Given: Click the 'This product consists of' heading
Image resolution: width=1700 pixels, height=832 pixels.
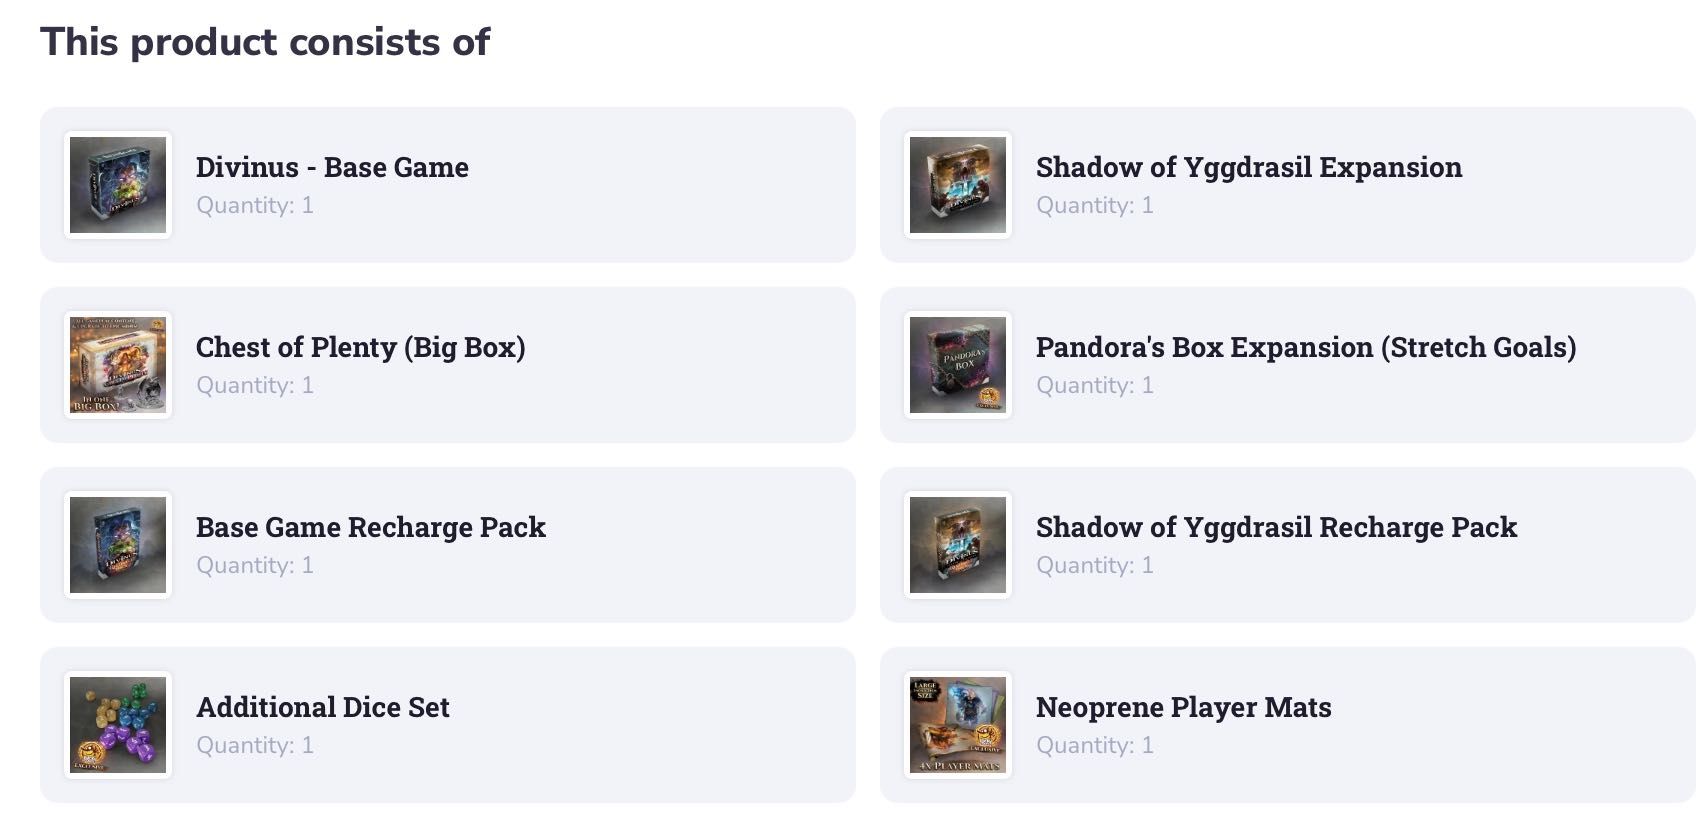Looking at the screenshot, I should tap(265, 42).
